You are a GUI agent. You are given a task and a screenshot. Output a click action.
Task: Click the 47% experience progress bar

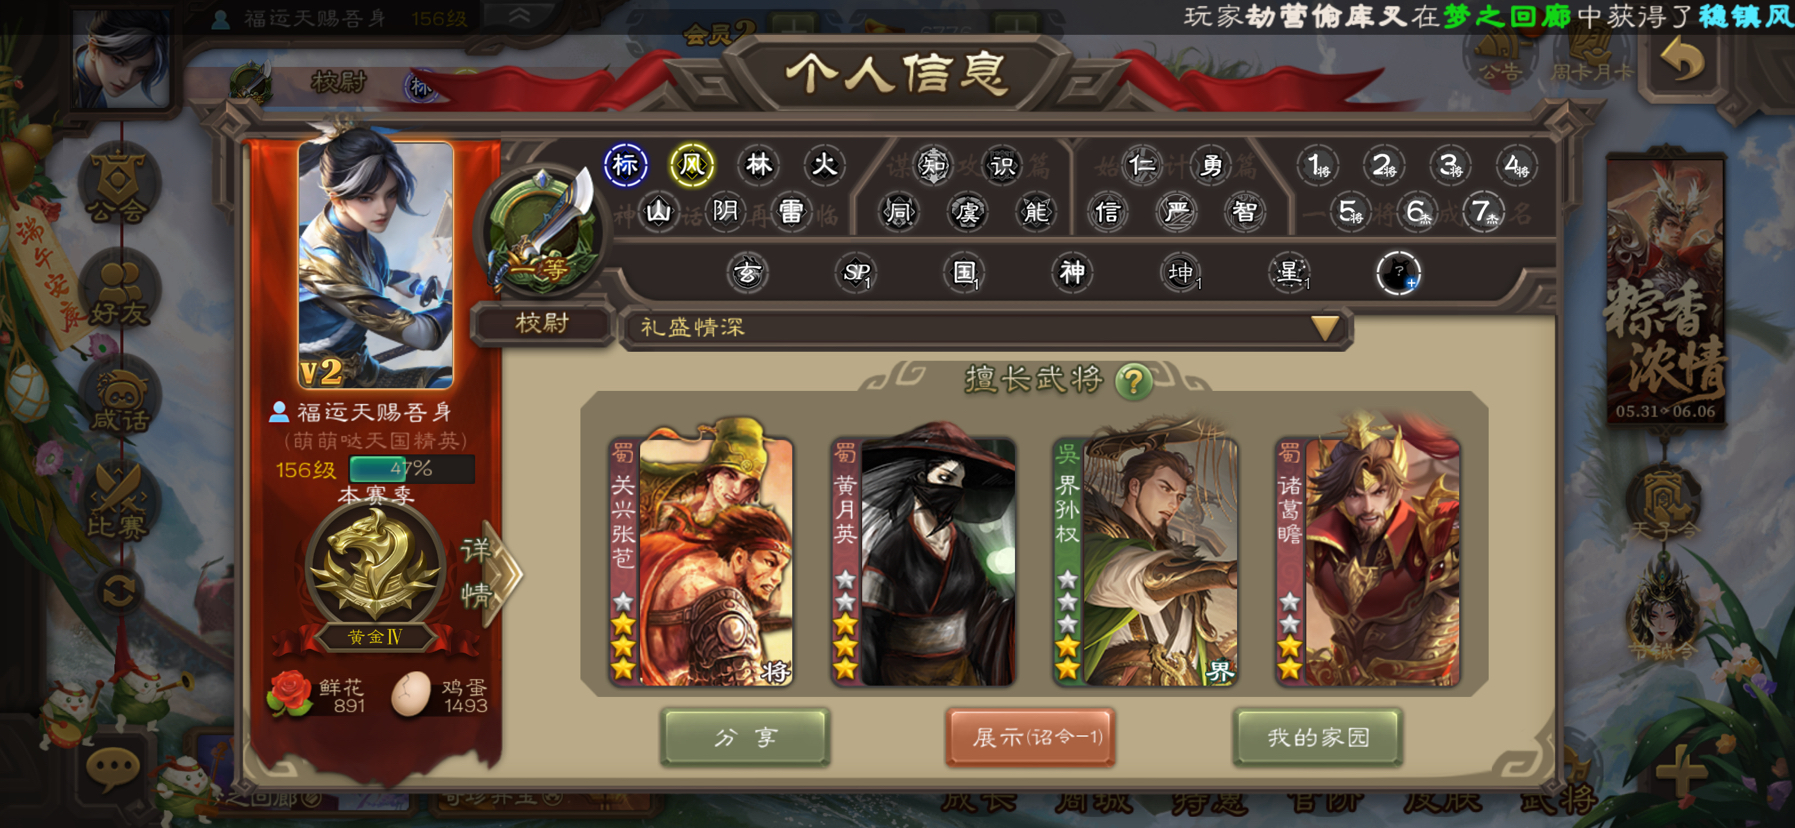[411, 469]
